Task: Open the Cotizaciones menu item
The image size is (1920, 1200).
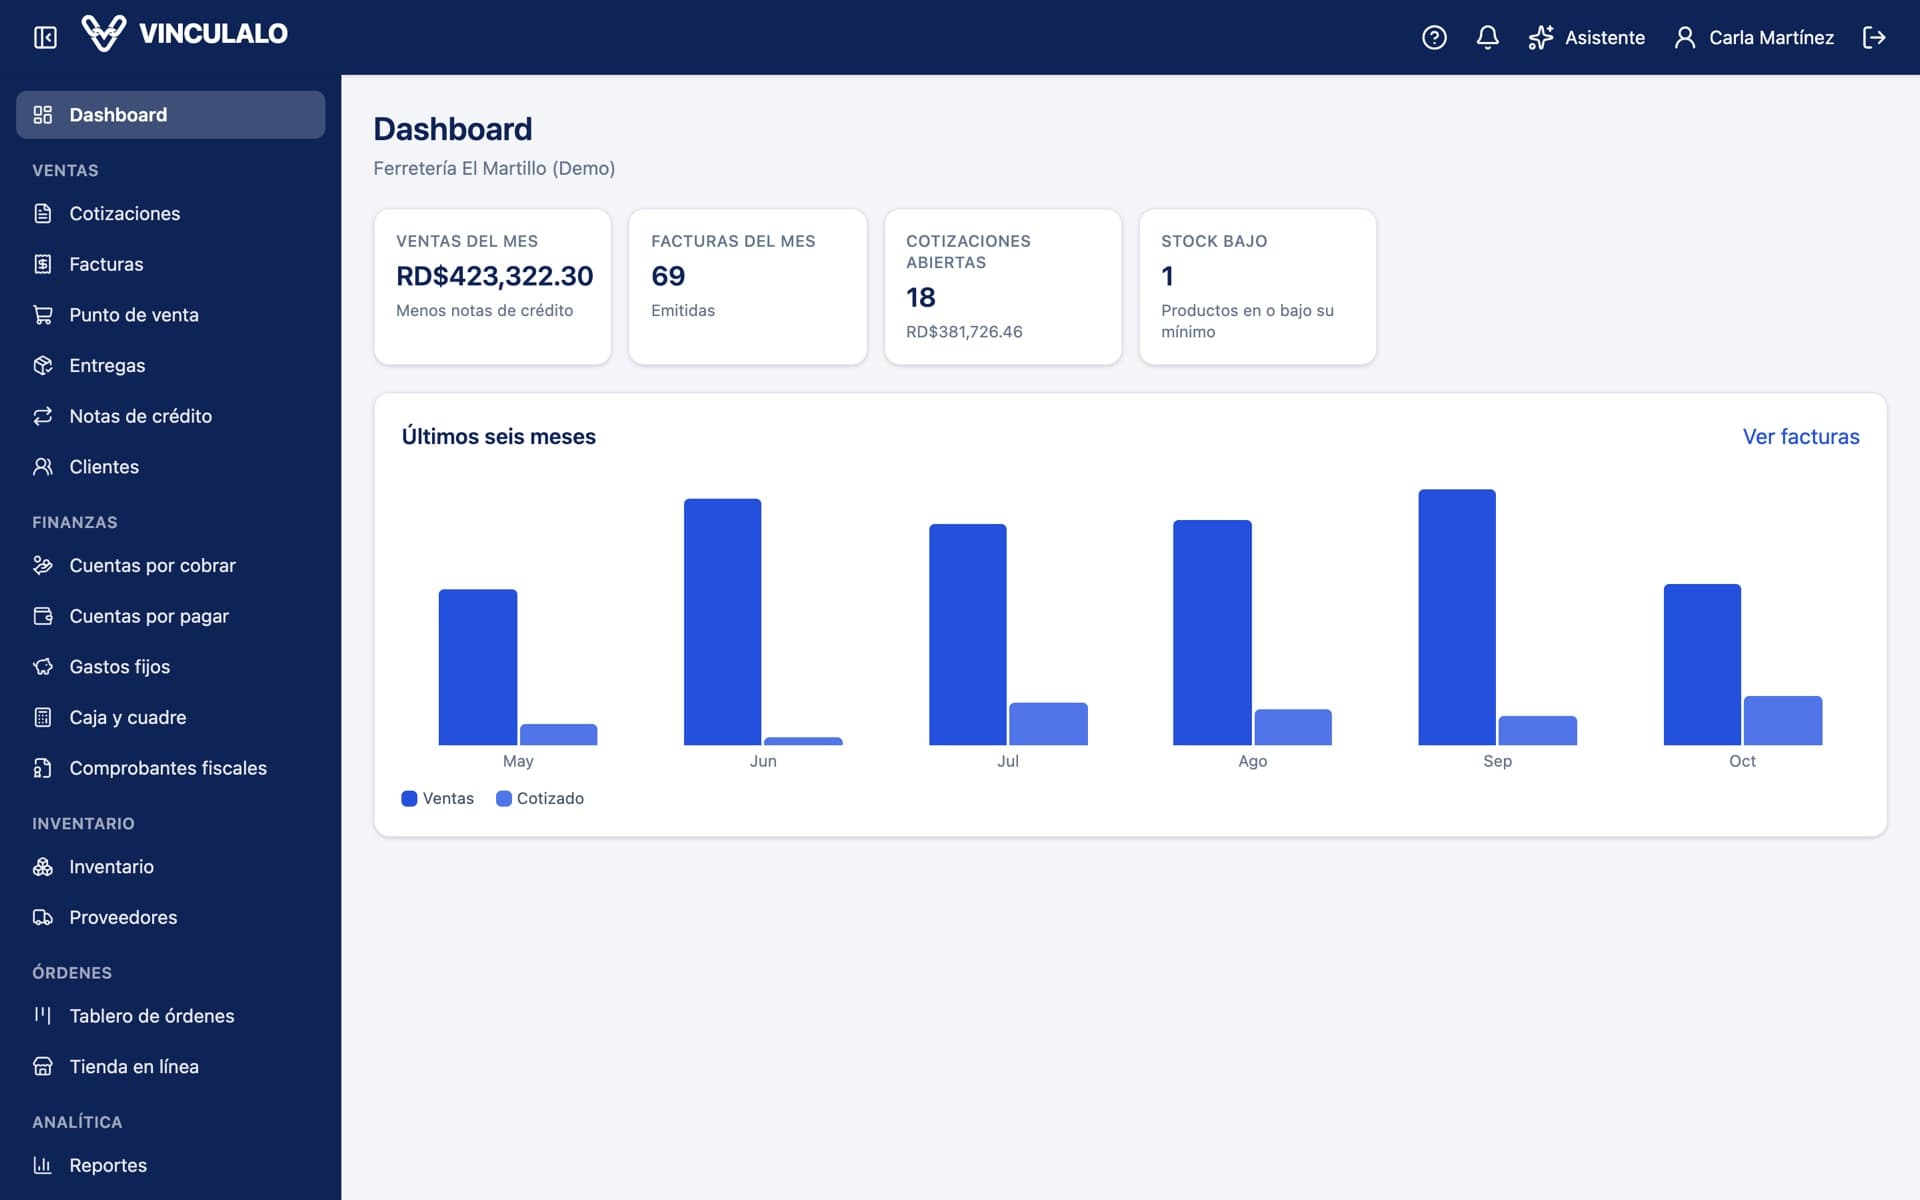Action: click(x=170, y=213)
